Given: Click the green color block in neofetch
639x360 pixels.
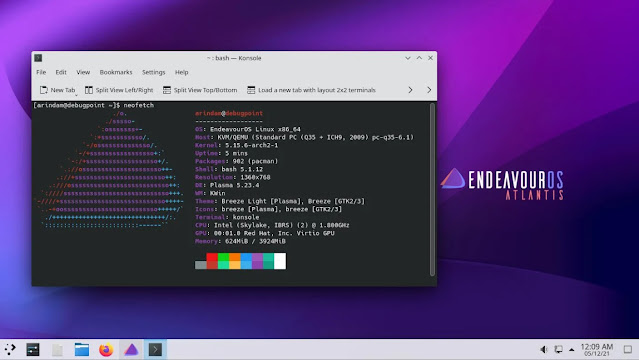Looking at the screenshot, I should (x=223, y=261).
